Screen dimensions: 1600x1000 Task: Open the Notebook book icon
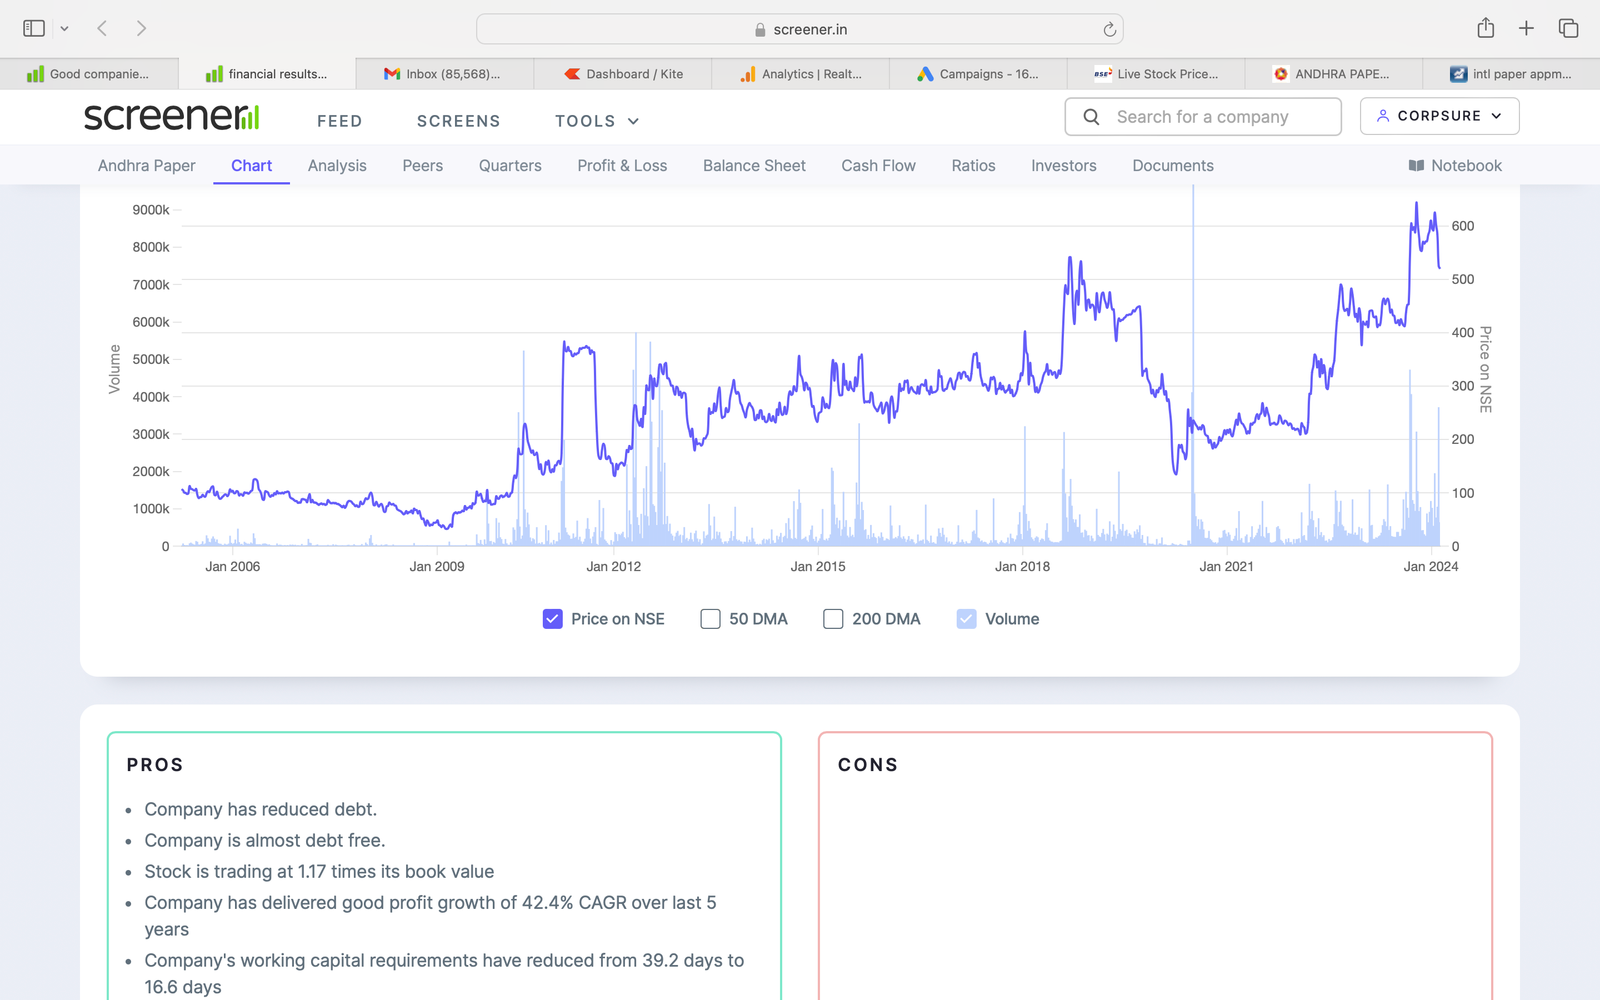[1416, 166]
